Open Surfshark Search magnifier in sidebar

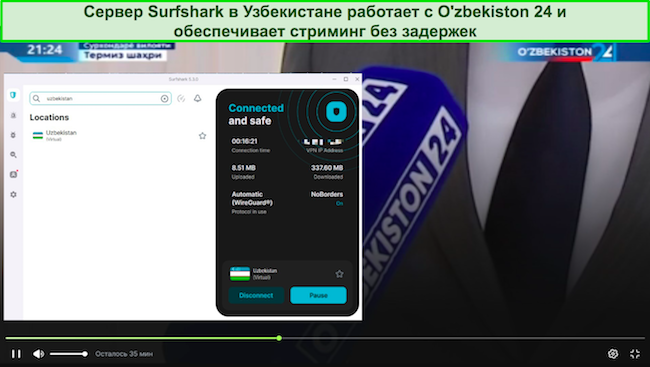pos(13,155)
